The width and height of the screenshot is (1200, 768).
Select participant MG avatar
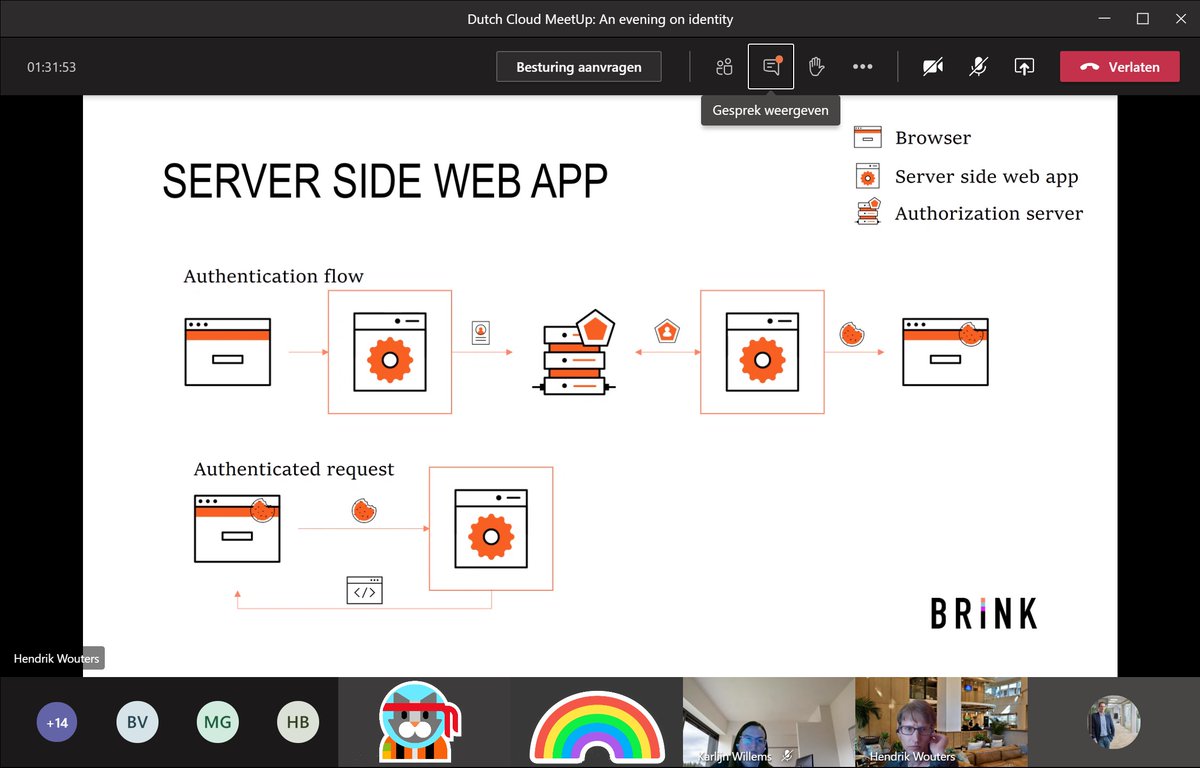[217, 722]
